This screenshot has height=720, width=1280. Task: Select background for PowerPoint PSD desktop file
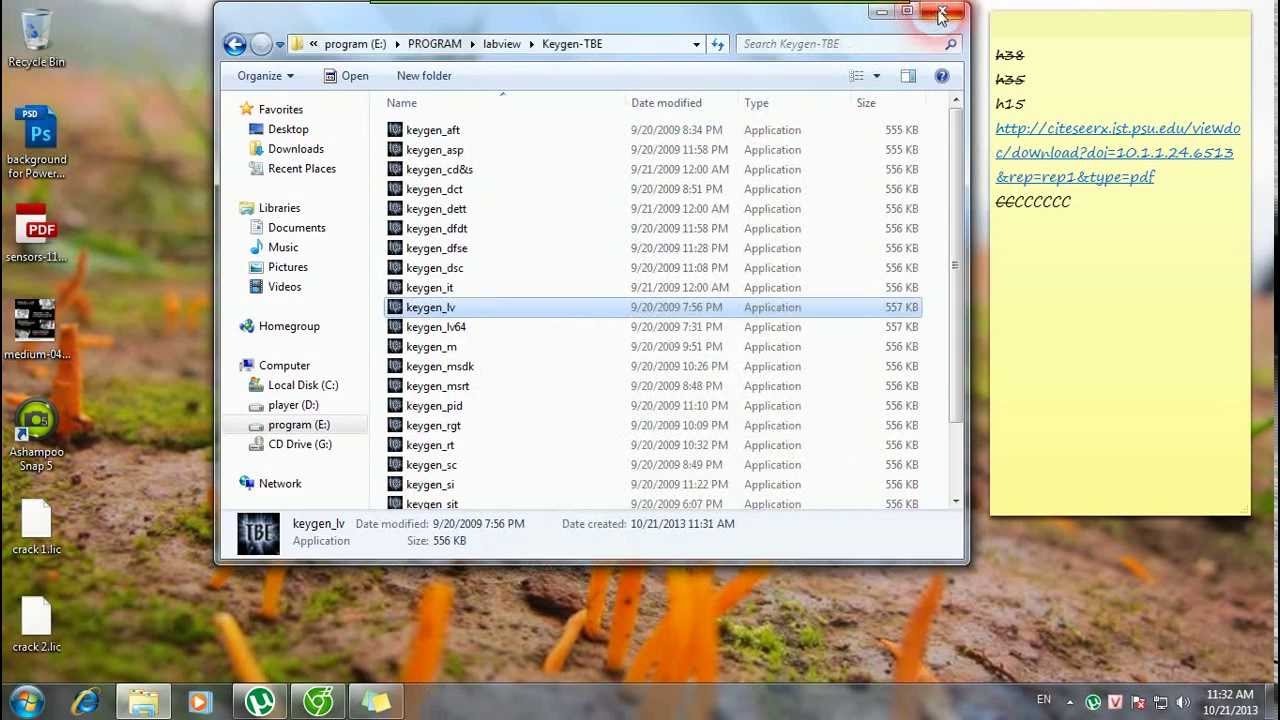tap(37, 143)
